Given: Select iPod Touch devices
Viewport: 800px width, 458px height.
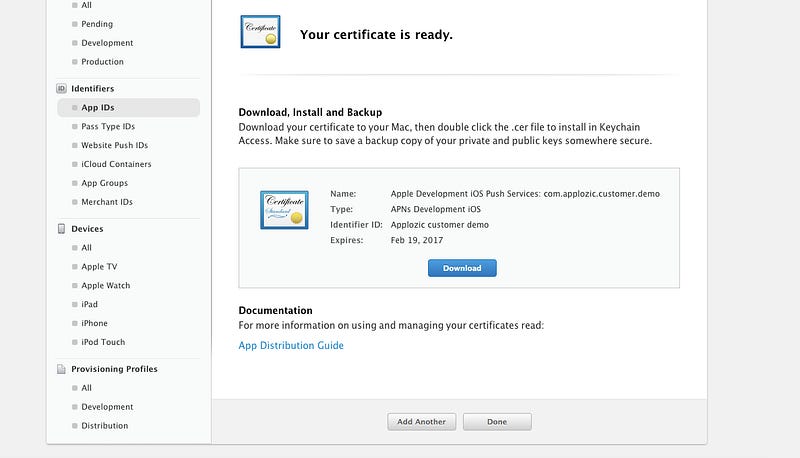Looking at the screenshot, I should [103, 342].
